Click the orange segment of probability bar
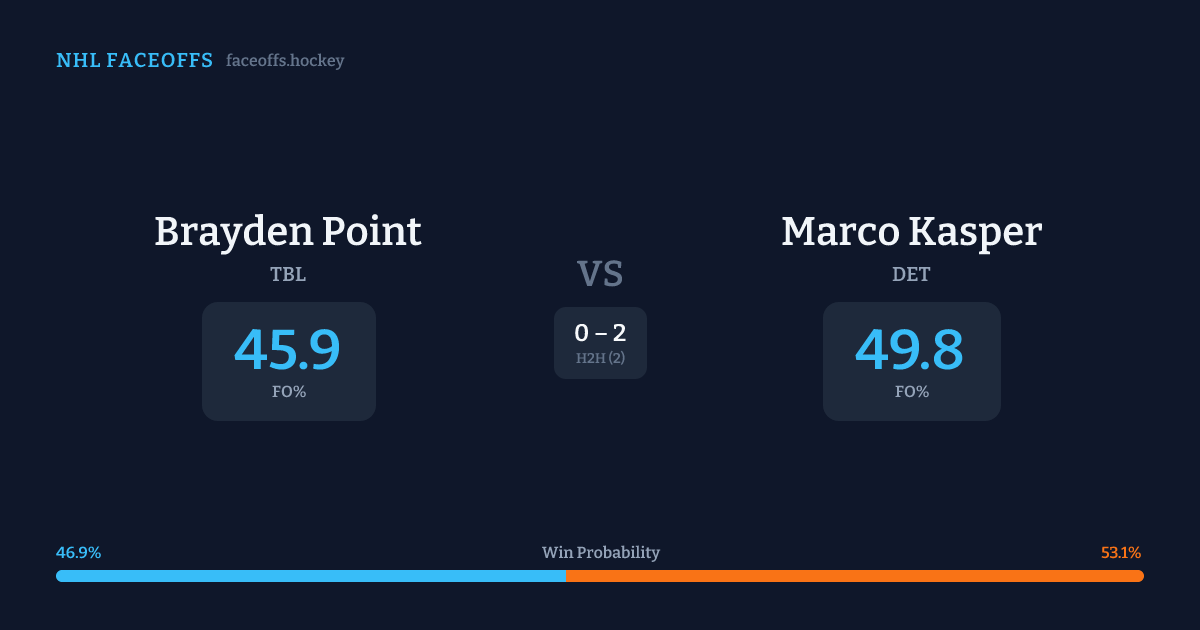The height and width of the screenshot is (630, 1200). (x=855, y=576)
